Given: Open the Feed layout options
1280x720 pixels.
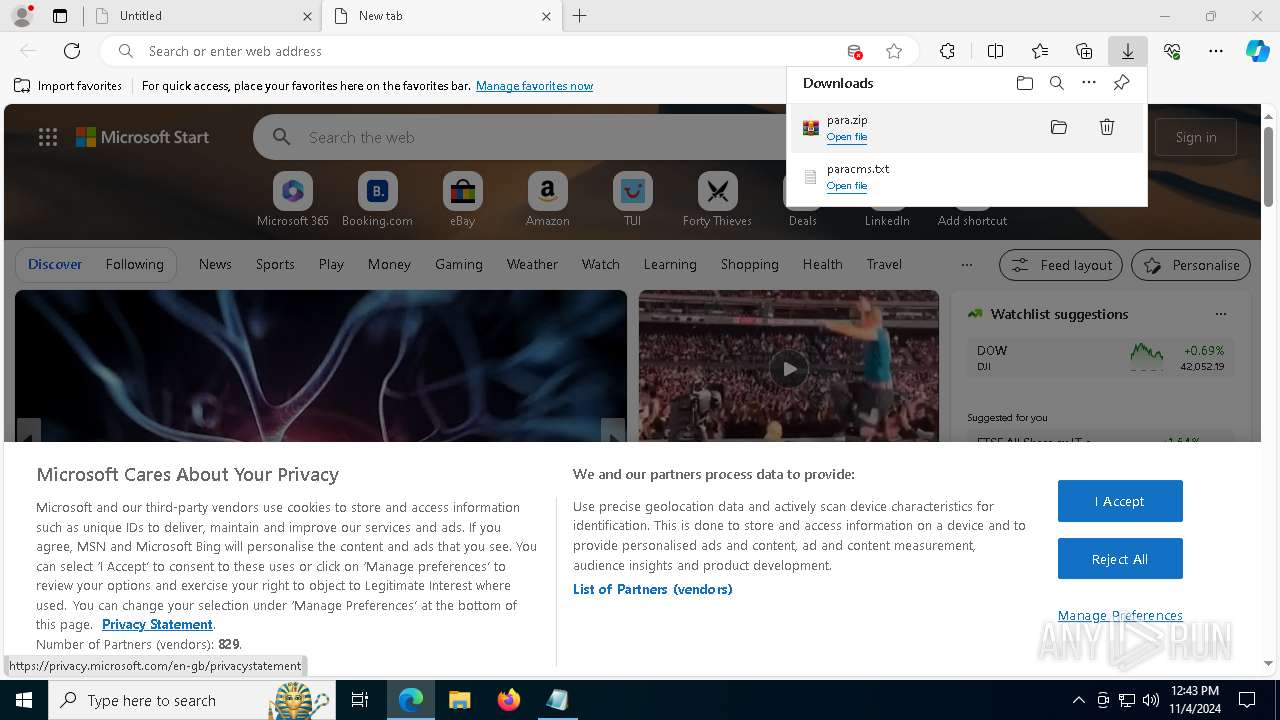Looking at the screenshot, I should click(1061, 265).
